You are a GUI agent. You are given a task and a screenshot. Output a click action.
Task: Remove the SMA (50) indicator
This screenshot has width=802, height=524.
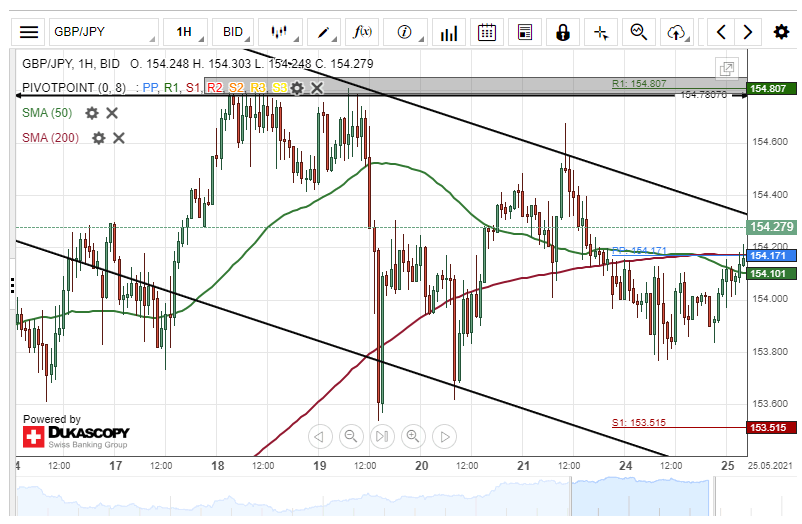[112, 113]
